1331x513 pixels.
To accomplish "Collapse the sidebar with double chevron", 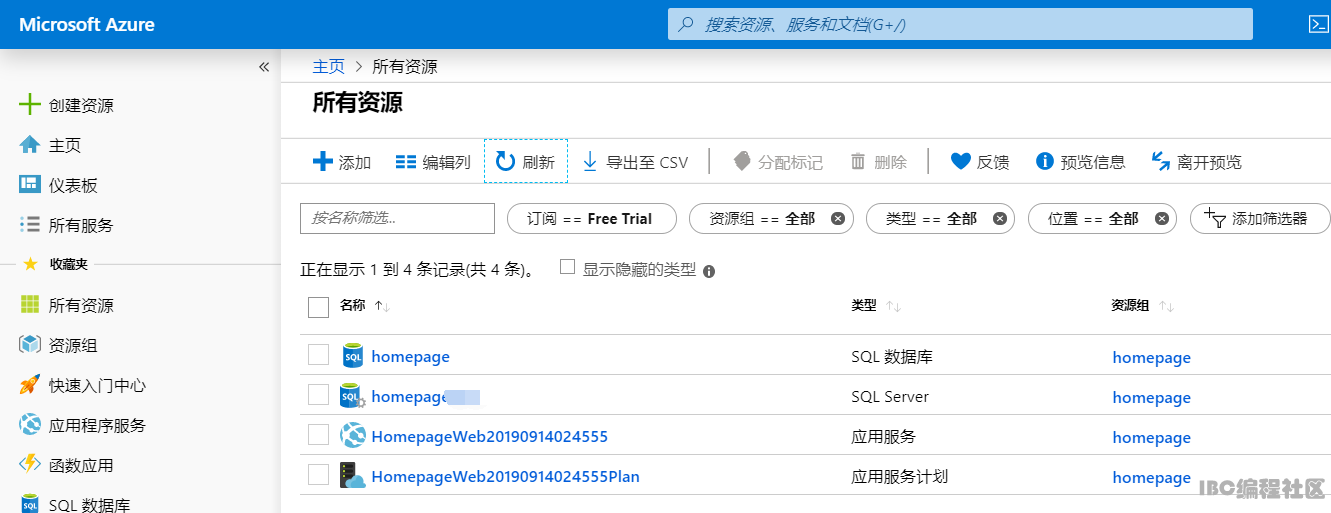I will point(264,67).
